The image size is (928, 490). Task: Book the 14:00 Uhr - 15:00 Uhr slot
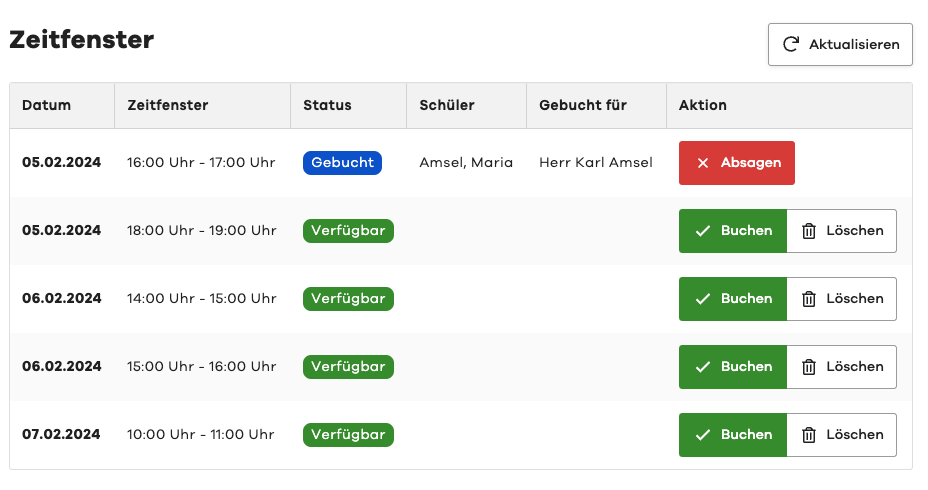733,299
